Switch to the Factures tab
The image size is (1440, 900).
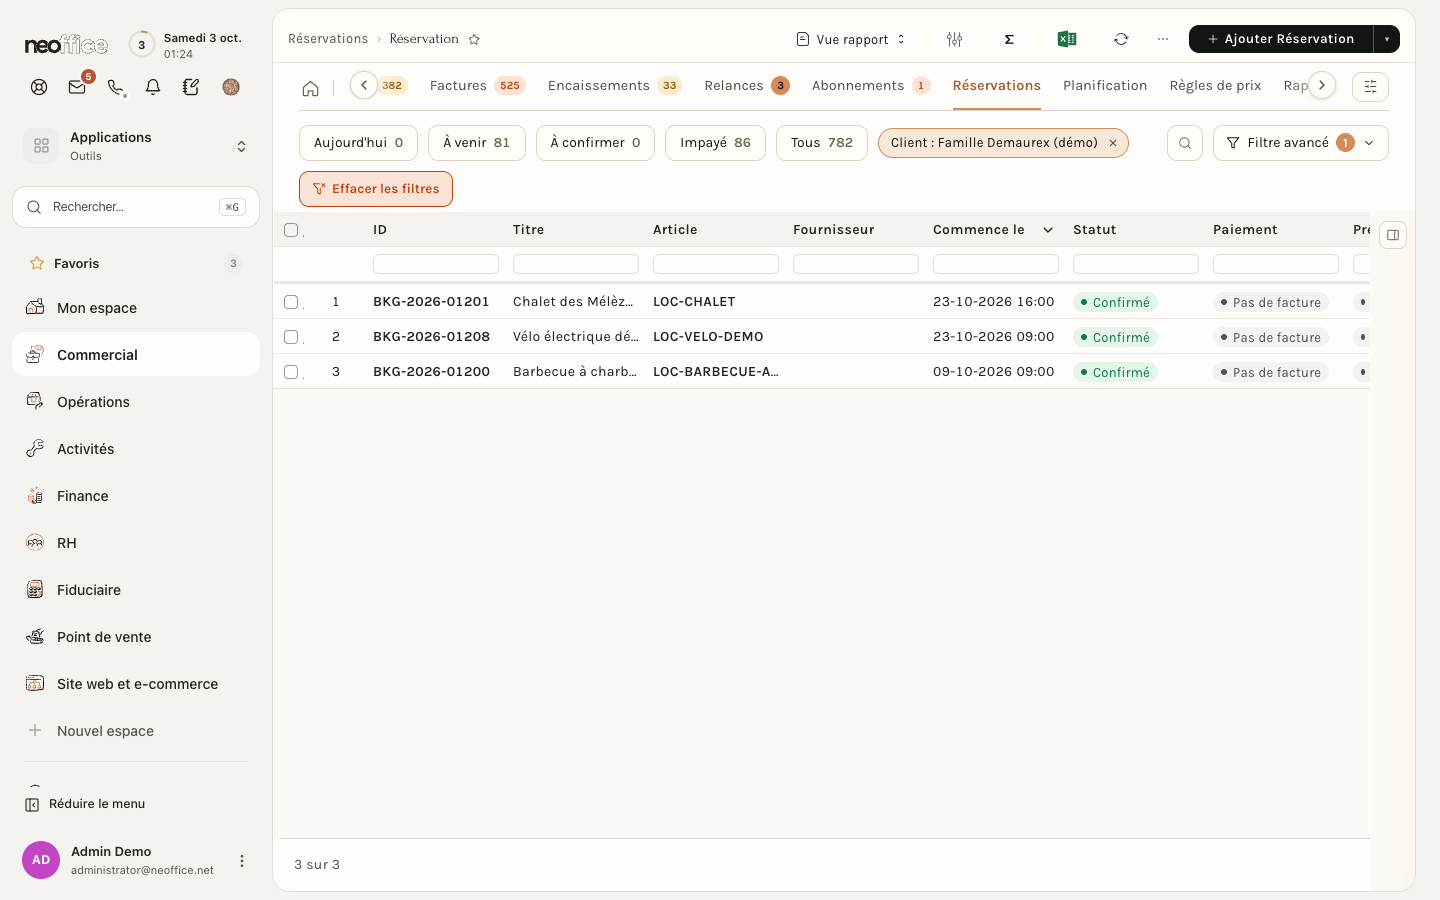tap(477, 85)
